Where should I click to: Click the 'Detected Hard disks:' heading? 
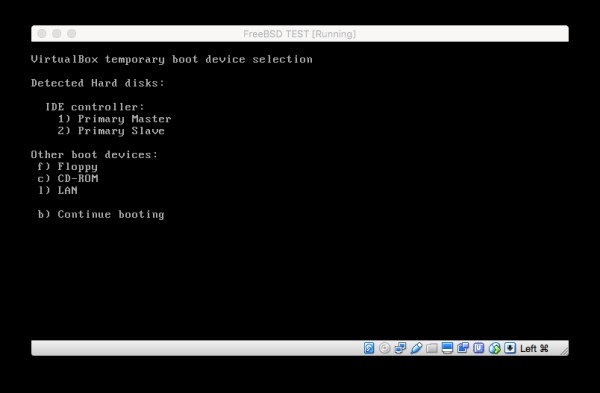click(98, 83)
